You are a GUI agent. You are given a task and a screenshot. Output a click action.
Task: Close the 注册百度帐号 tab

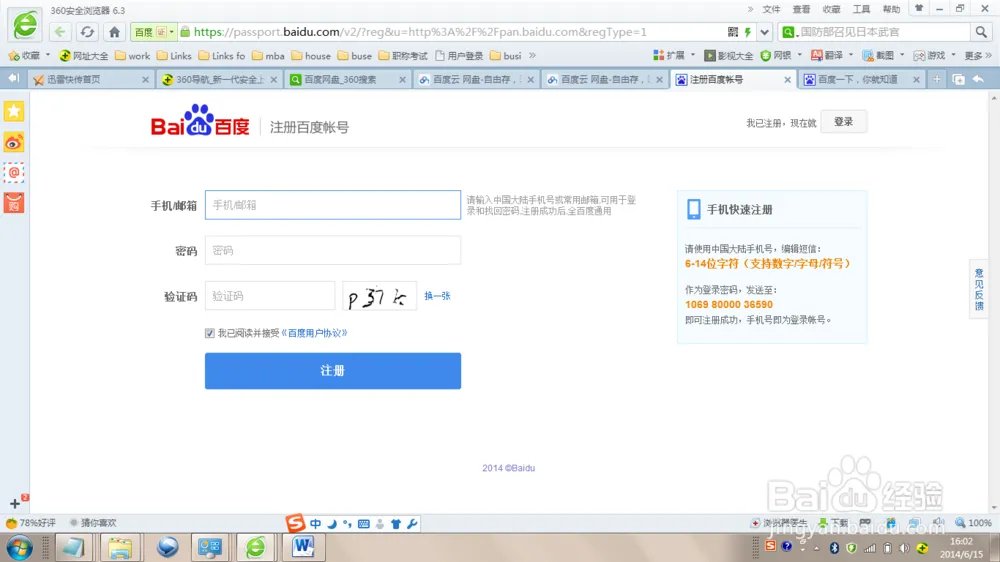click(x=788, y=80)
